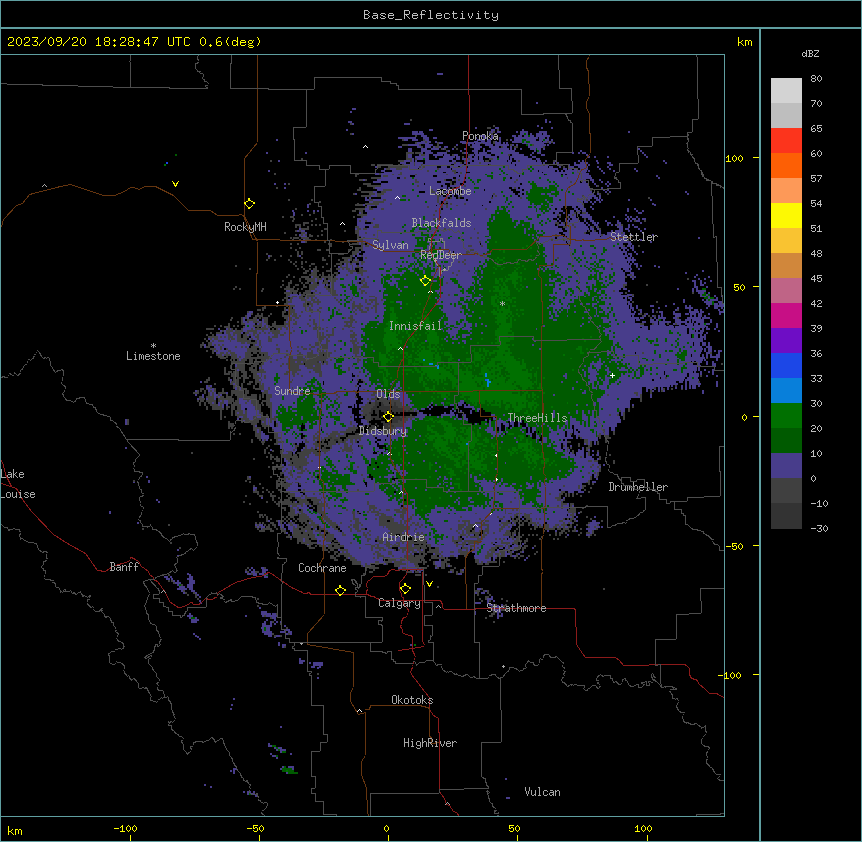
Task: Click the Base_Reflectivity title text
Action: [x=430, y=15]
